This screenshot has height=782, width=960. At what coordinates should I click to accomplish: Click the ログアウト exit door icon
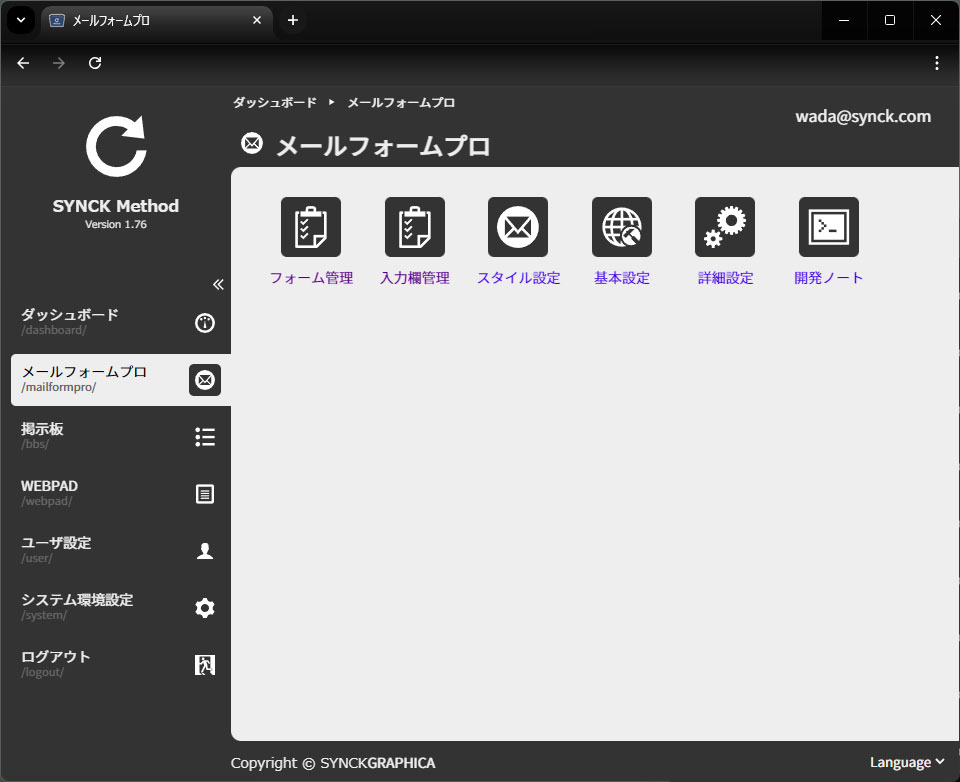click(205, 665)
